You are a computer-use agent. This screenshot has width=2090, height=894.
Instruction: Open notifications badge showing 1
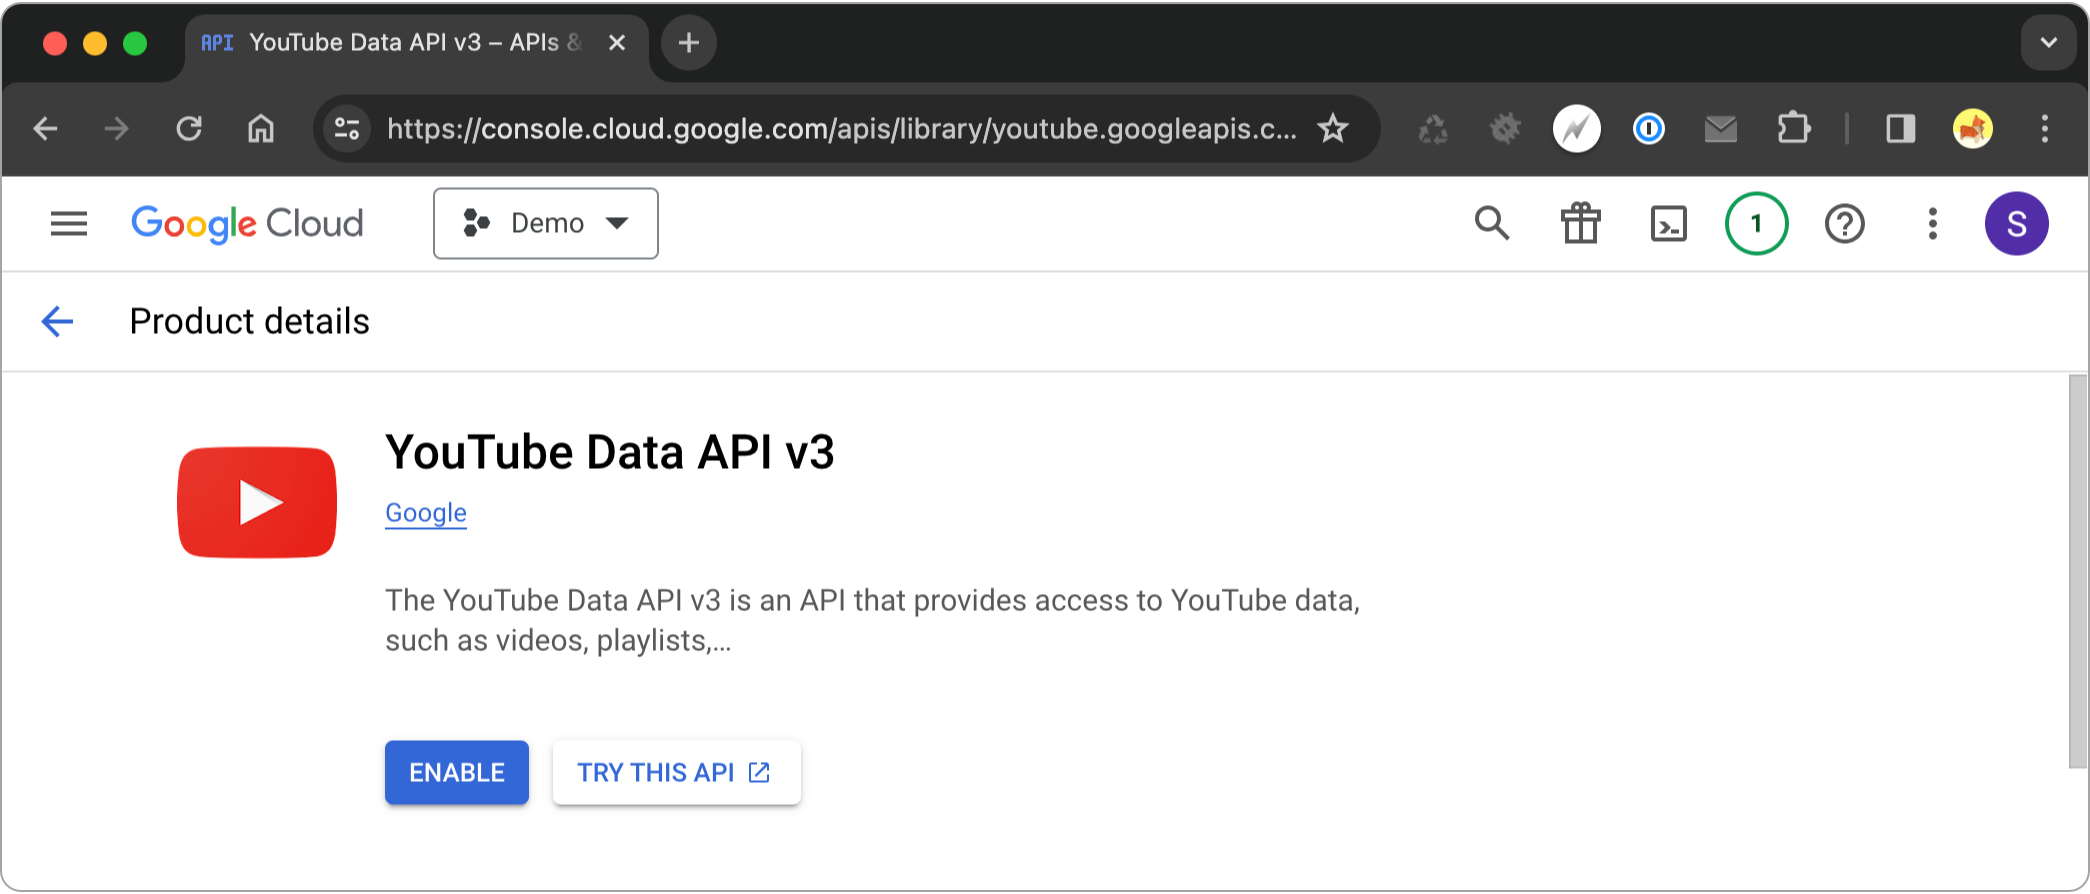1757,223
